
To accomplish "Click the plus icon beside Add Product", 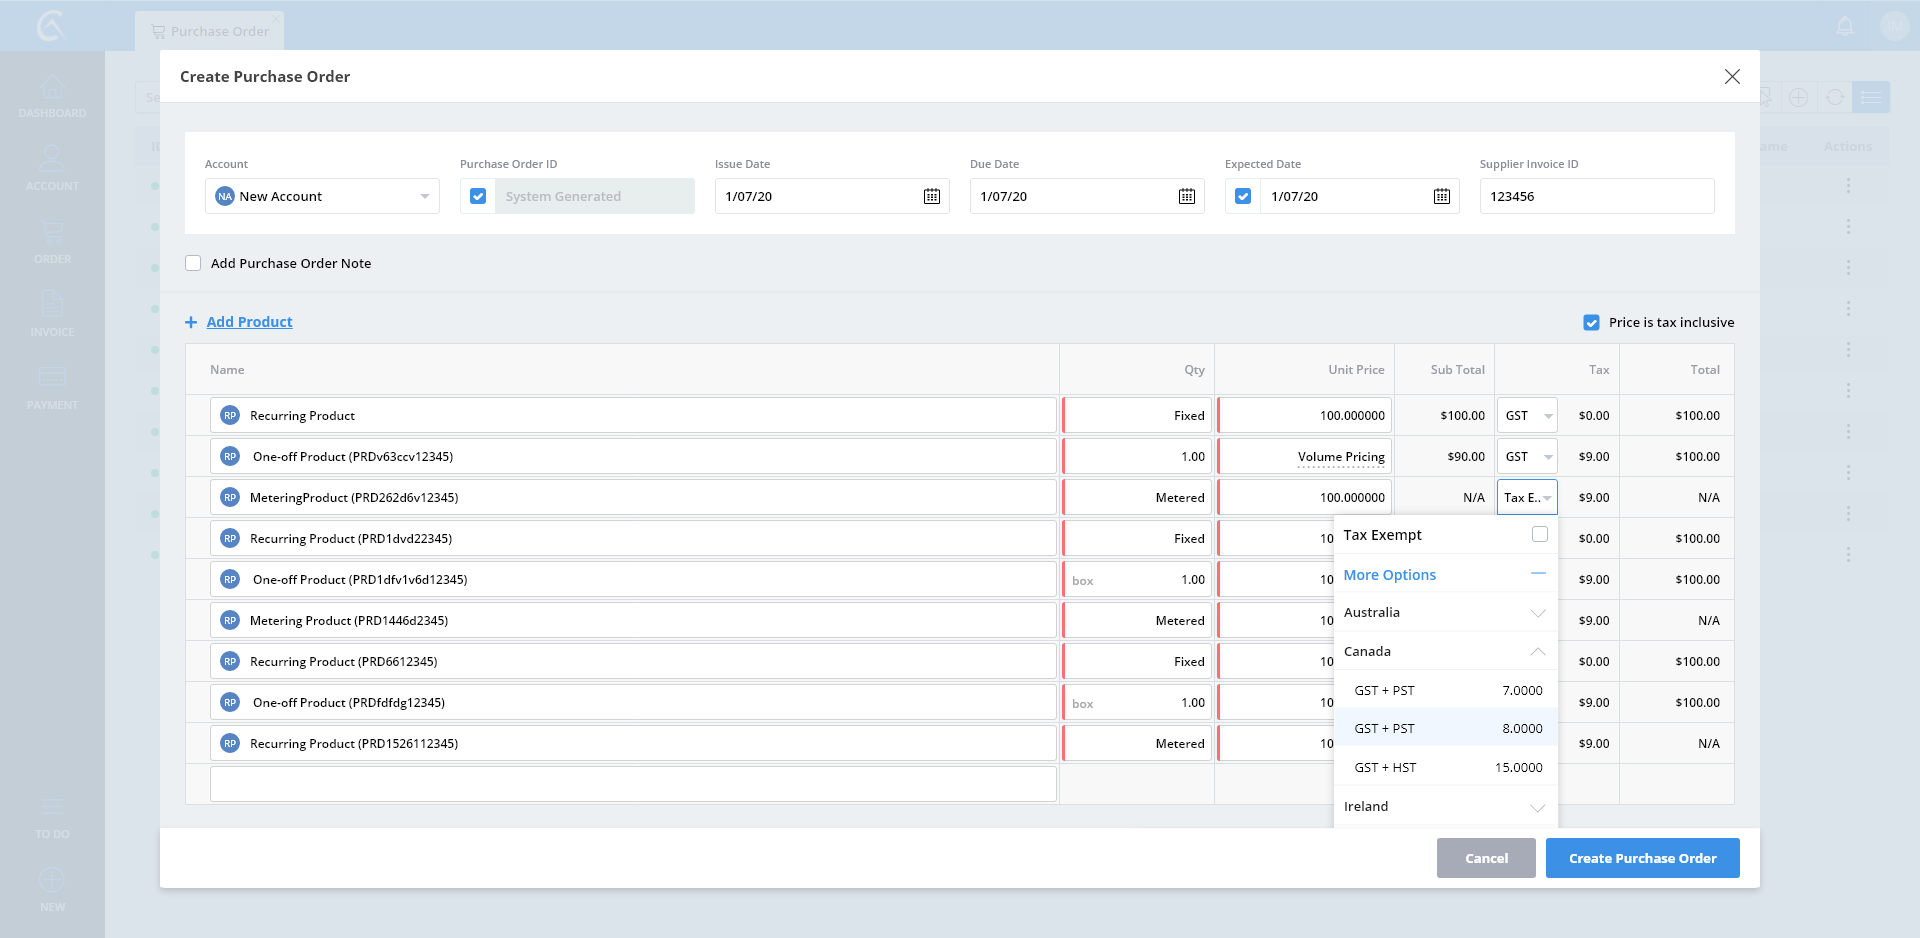I will pyautogui.click(x=191, y=322).
